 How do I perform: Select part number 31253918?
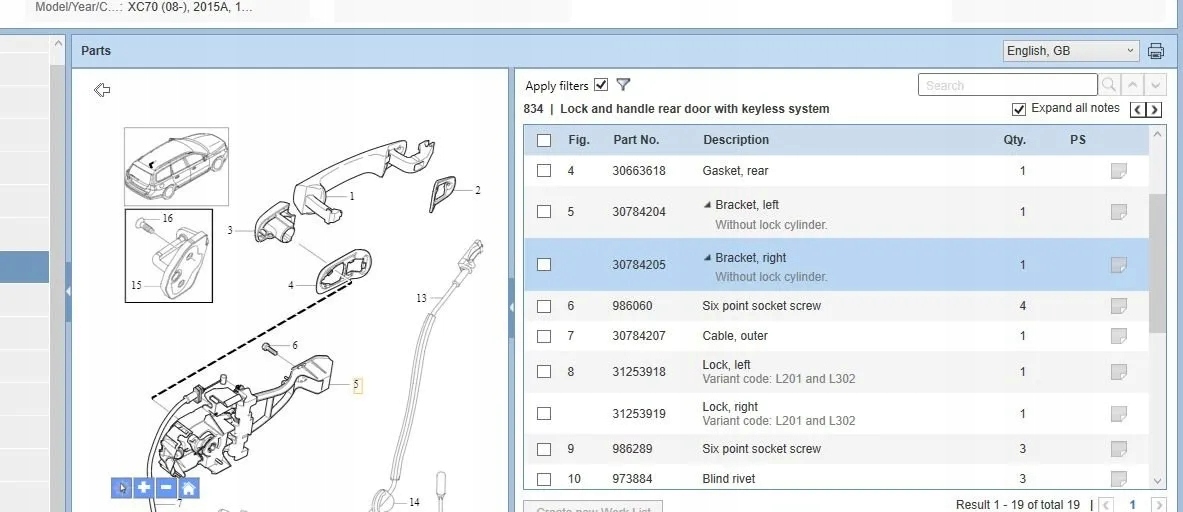[638, 372]
